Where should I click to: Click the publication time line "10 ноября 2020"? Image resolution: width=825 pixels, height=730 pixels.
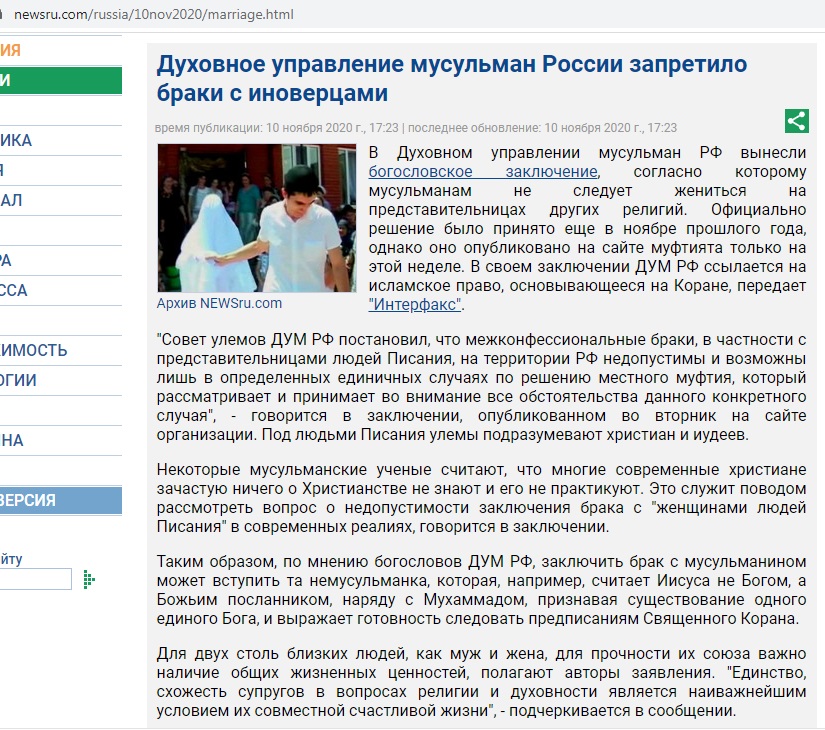(x=416, y=128)
